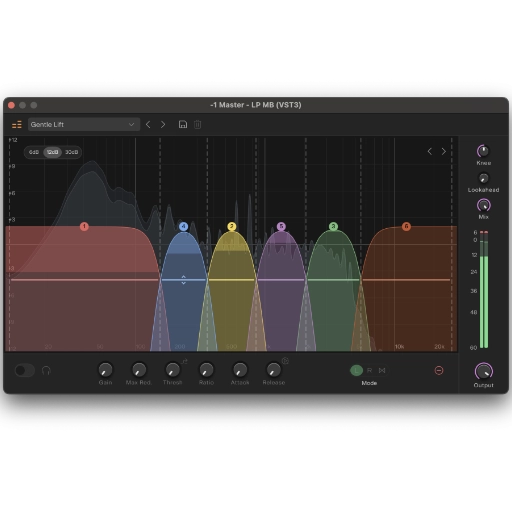Open the orange plugin menu icon
Screen dimensions: 512x512
coord(17,125)
